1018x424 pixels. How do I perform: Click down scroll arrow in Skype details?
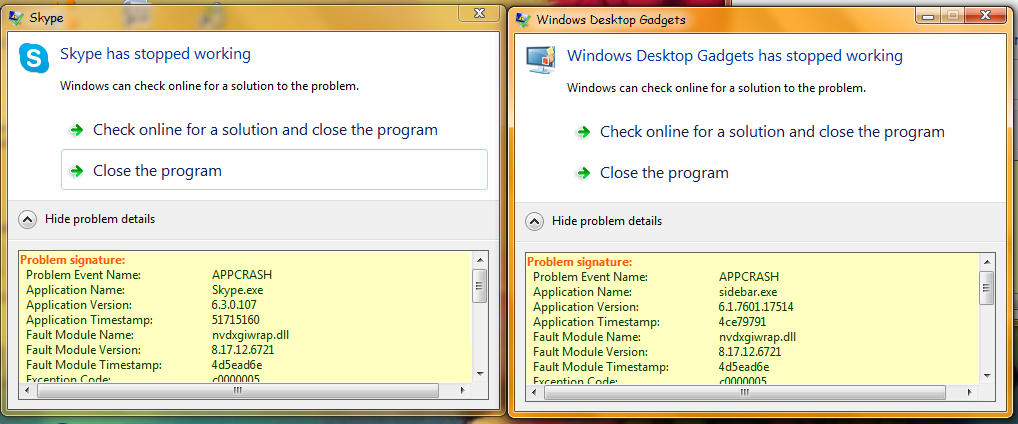tap(480, 373)
